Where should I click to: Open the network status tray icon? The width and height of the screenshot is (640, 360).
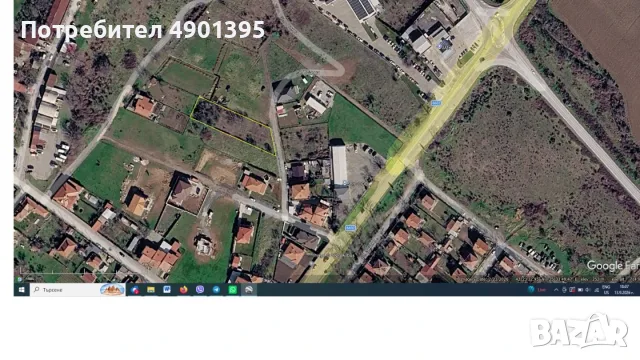coord(597,290)
